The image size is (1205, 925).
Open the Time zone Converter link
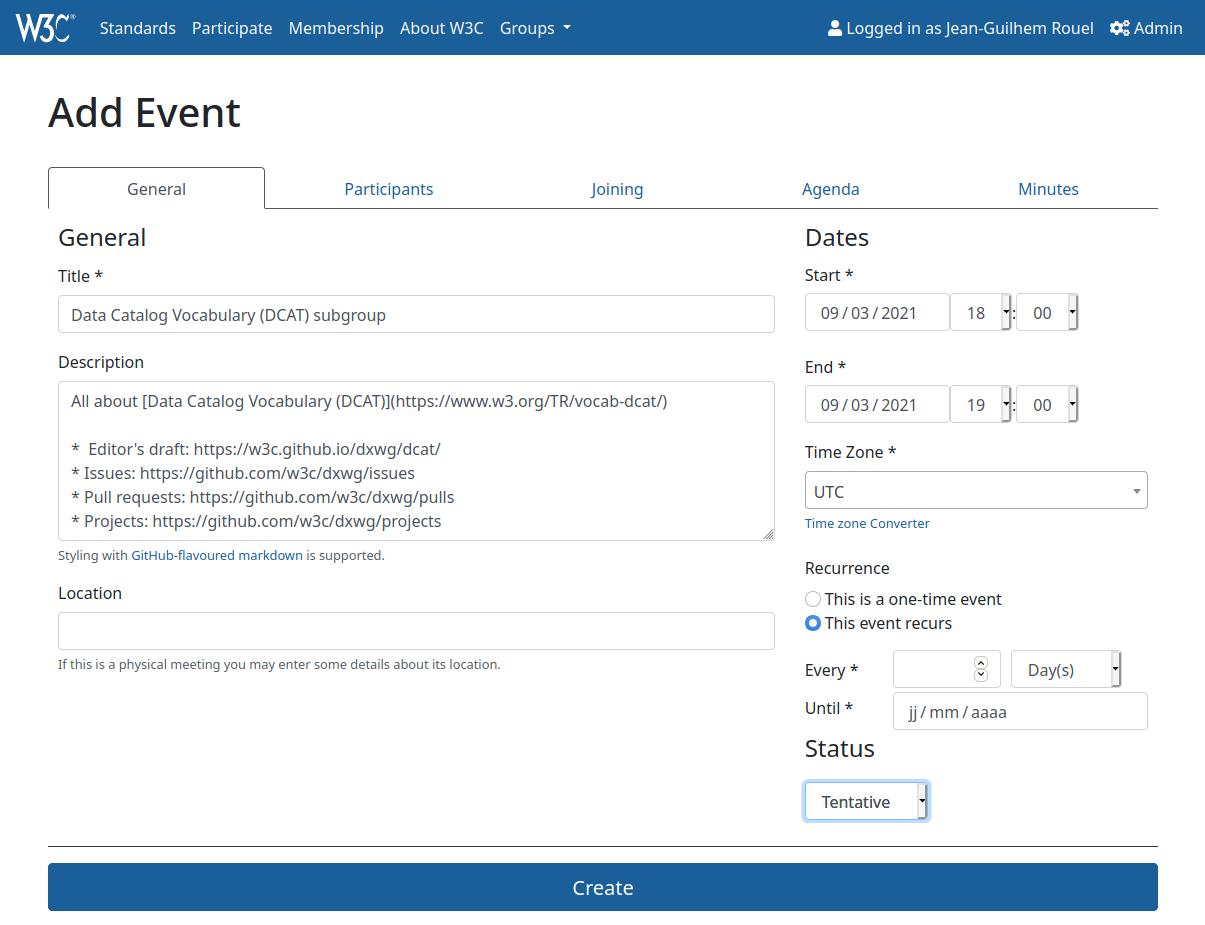(867, 523)
